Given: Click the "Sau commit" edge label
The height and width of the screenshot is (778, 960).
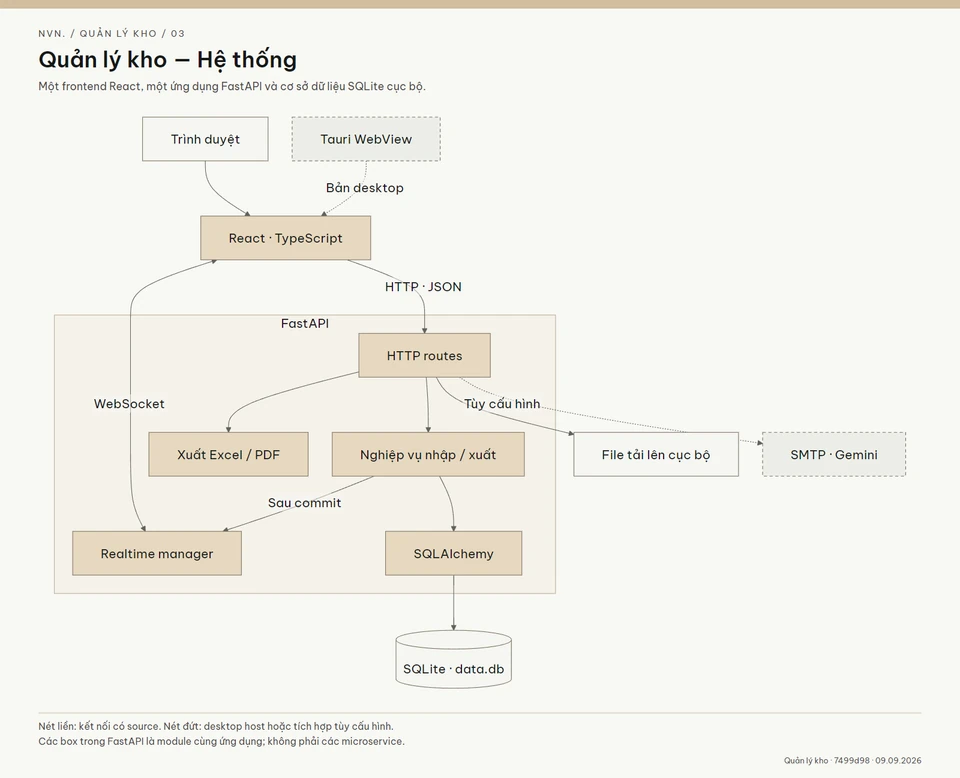Looking at the screenshot, I should pos(304,503).
